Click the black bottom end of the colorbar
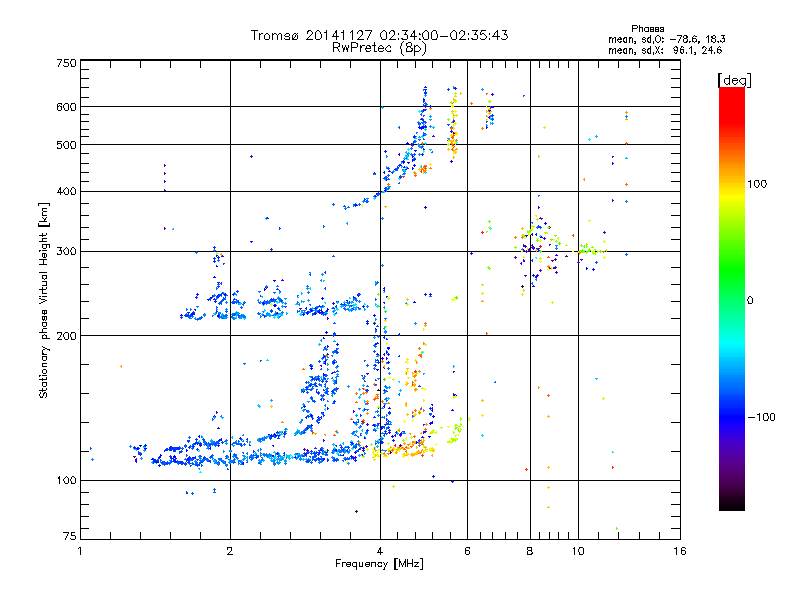800x600 pixels. (732, 505)
